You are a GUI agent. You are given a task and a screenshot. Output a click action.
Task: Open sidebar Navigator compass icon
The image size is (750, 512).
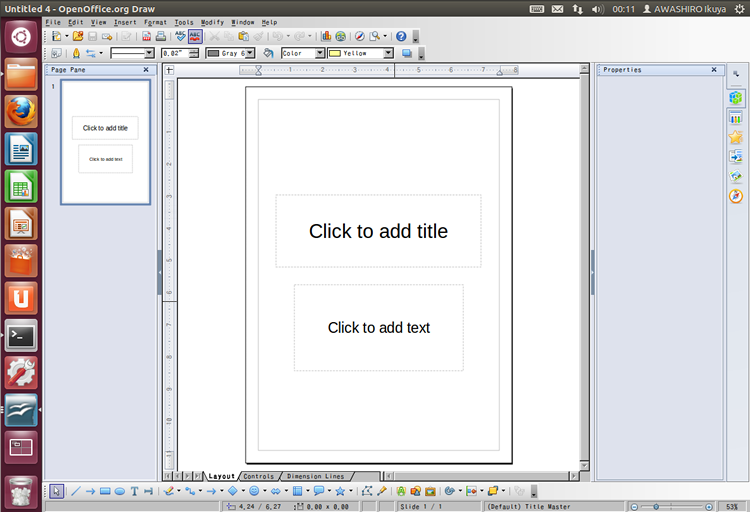click(x=736, y=196)
